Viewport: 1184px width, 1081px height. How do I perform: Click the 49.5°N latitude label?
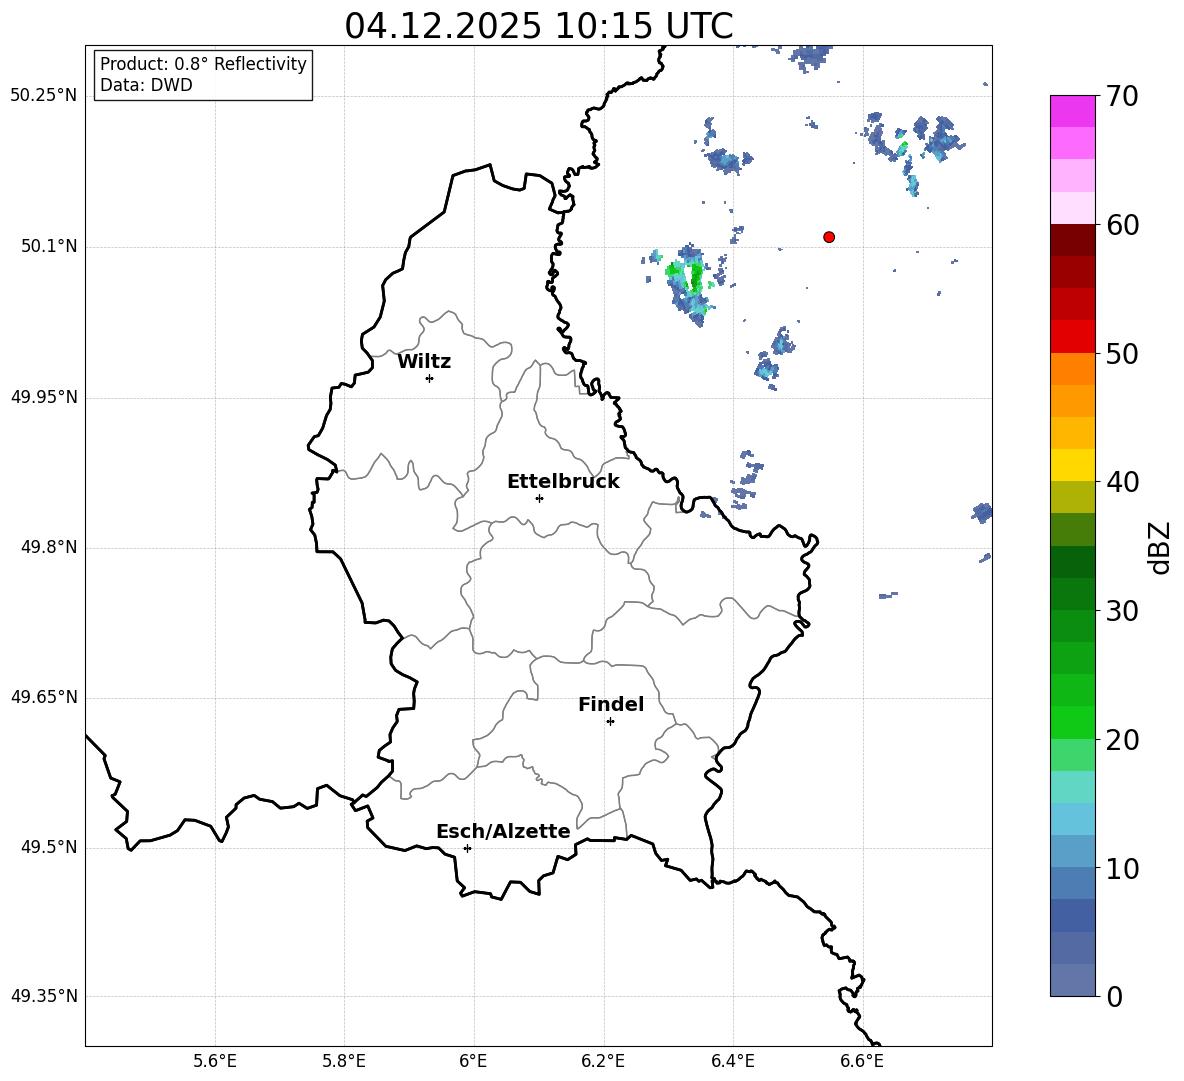[x=49, y=847]
